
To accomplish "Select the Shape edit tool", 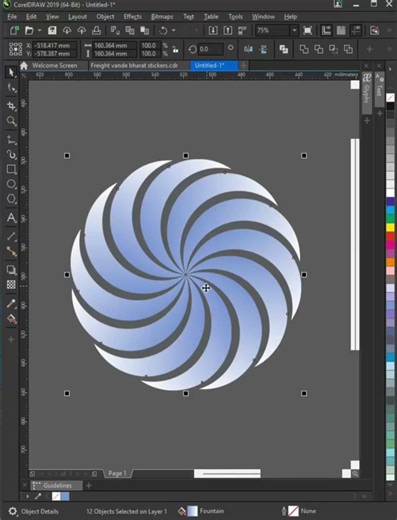I will click(12, 88).
